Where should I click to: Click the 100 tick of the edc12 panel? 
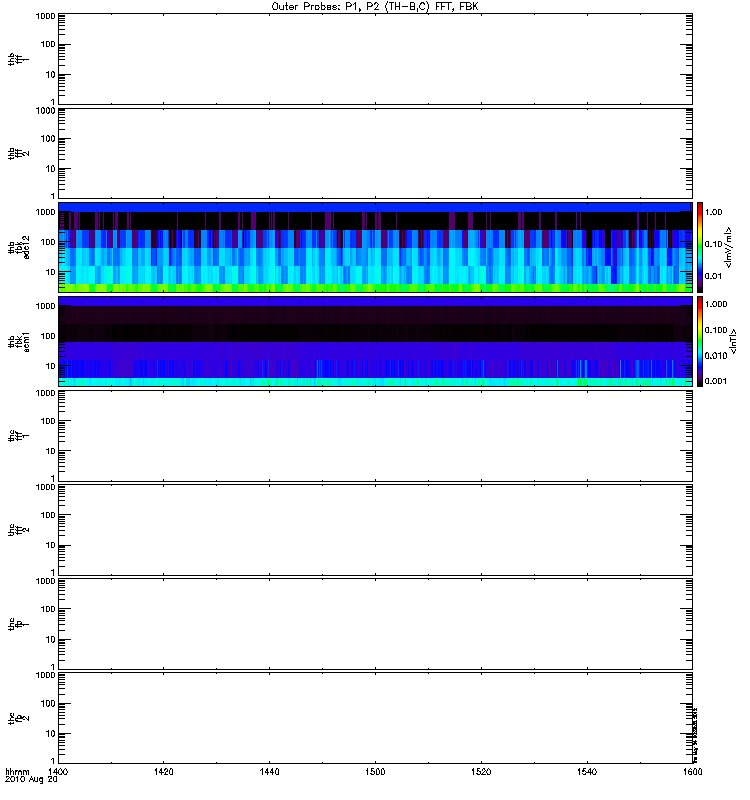click(x=48, y=242)
